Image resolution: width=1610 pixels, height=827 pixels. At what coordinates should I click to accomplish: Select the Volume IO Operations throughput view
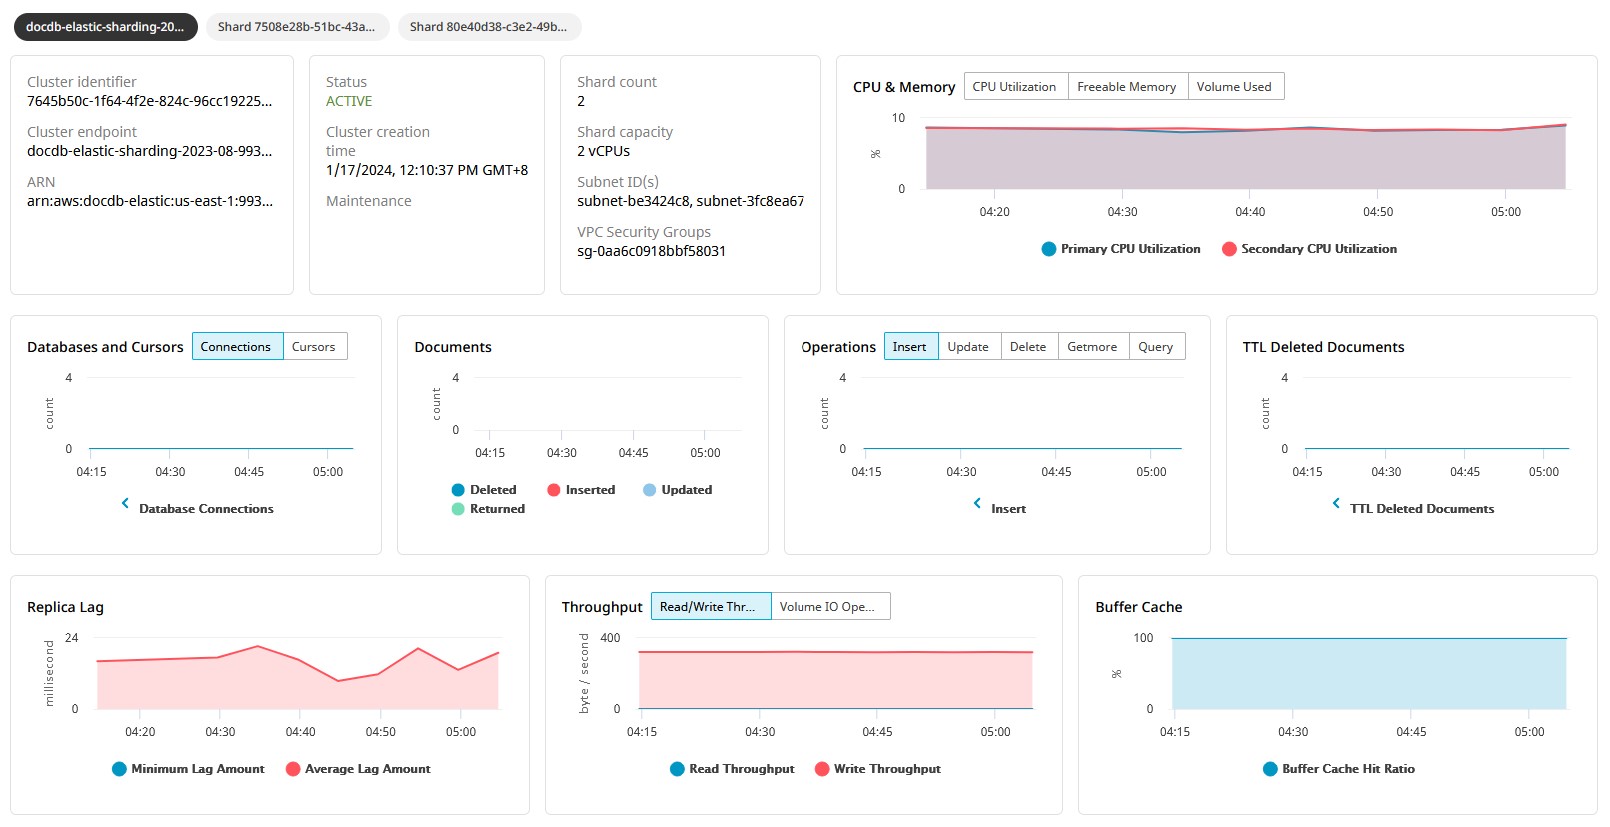[828, 607]
